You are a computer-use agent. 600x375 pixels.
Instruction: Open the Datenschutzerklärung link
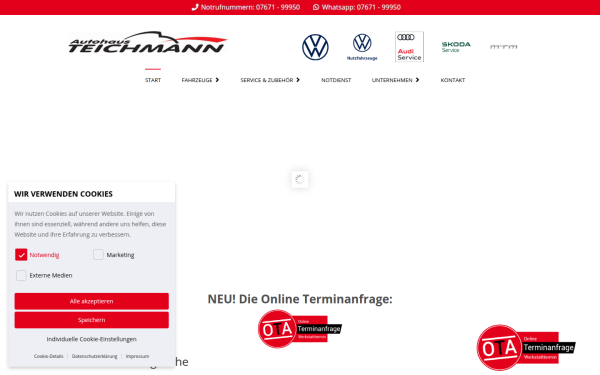pyautogui.click(x=95, y=356)
